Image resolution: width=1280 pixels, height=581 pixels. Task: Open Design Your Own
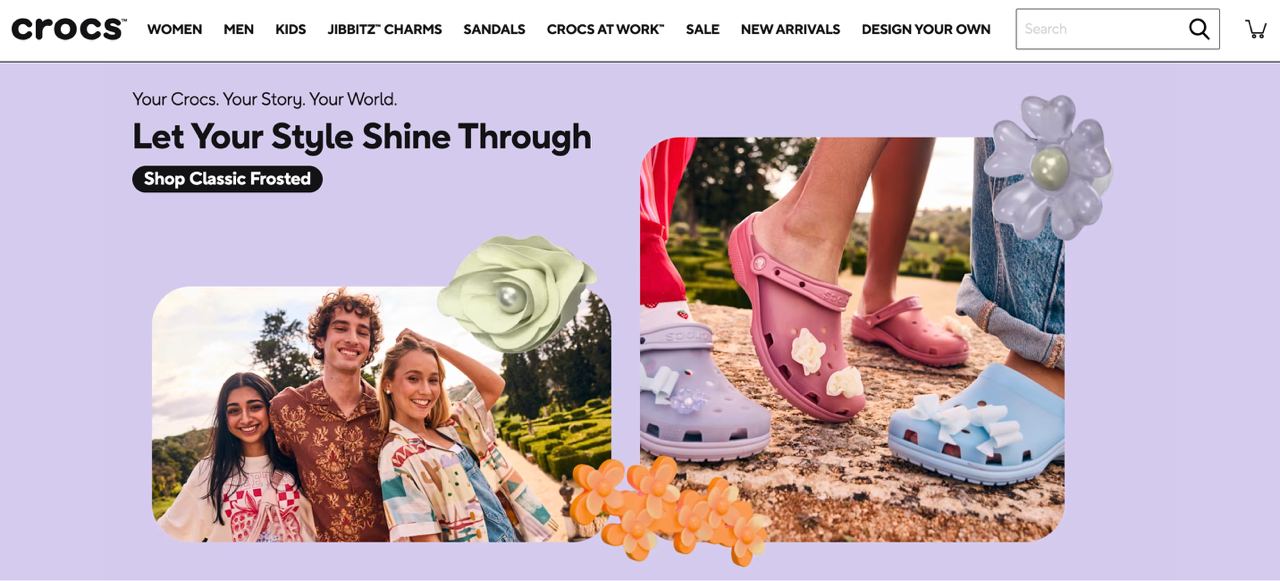tap(926, 29)
